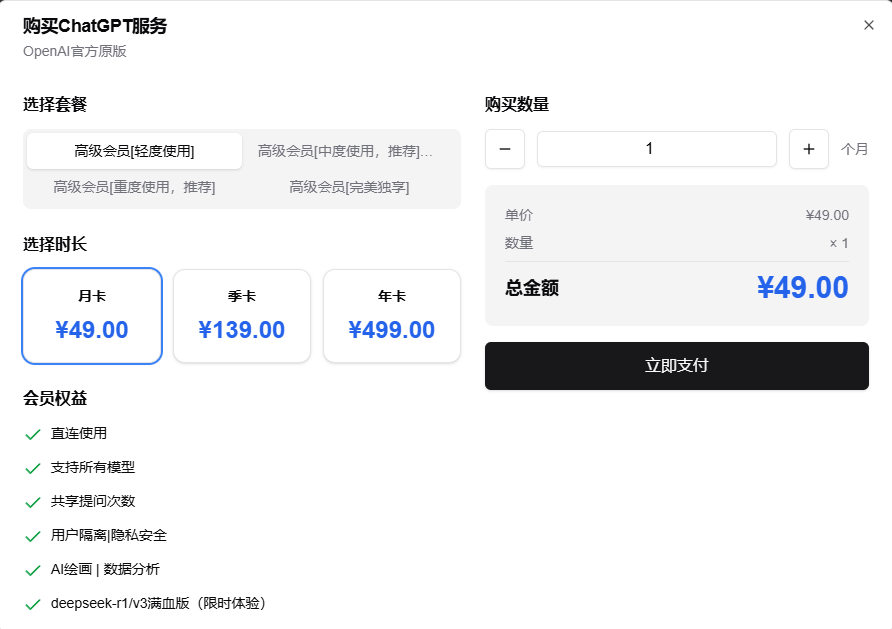Click the minus icon to decrease quantity
Screen dimensions: 892x629
pyautogui.click(x=505, y=149)
